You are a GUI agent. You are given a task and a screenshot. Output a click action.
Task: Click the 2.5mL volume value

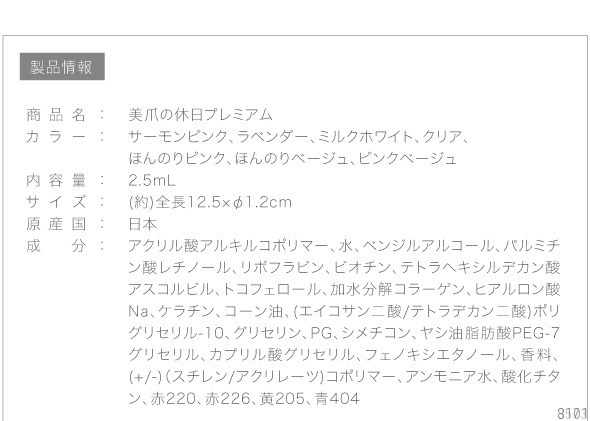tap(152, 181)
